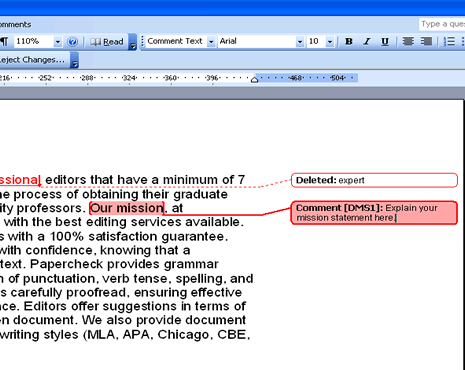
Task: Toggle the Show/Hide paragraph marks icon
Action: coord(4,42)
